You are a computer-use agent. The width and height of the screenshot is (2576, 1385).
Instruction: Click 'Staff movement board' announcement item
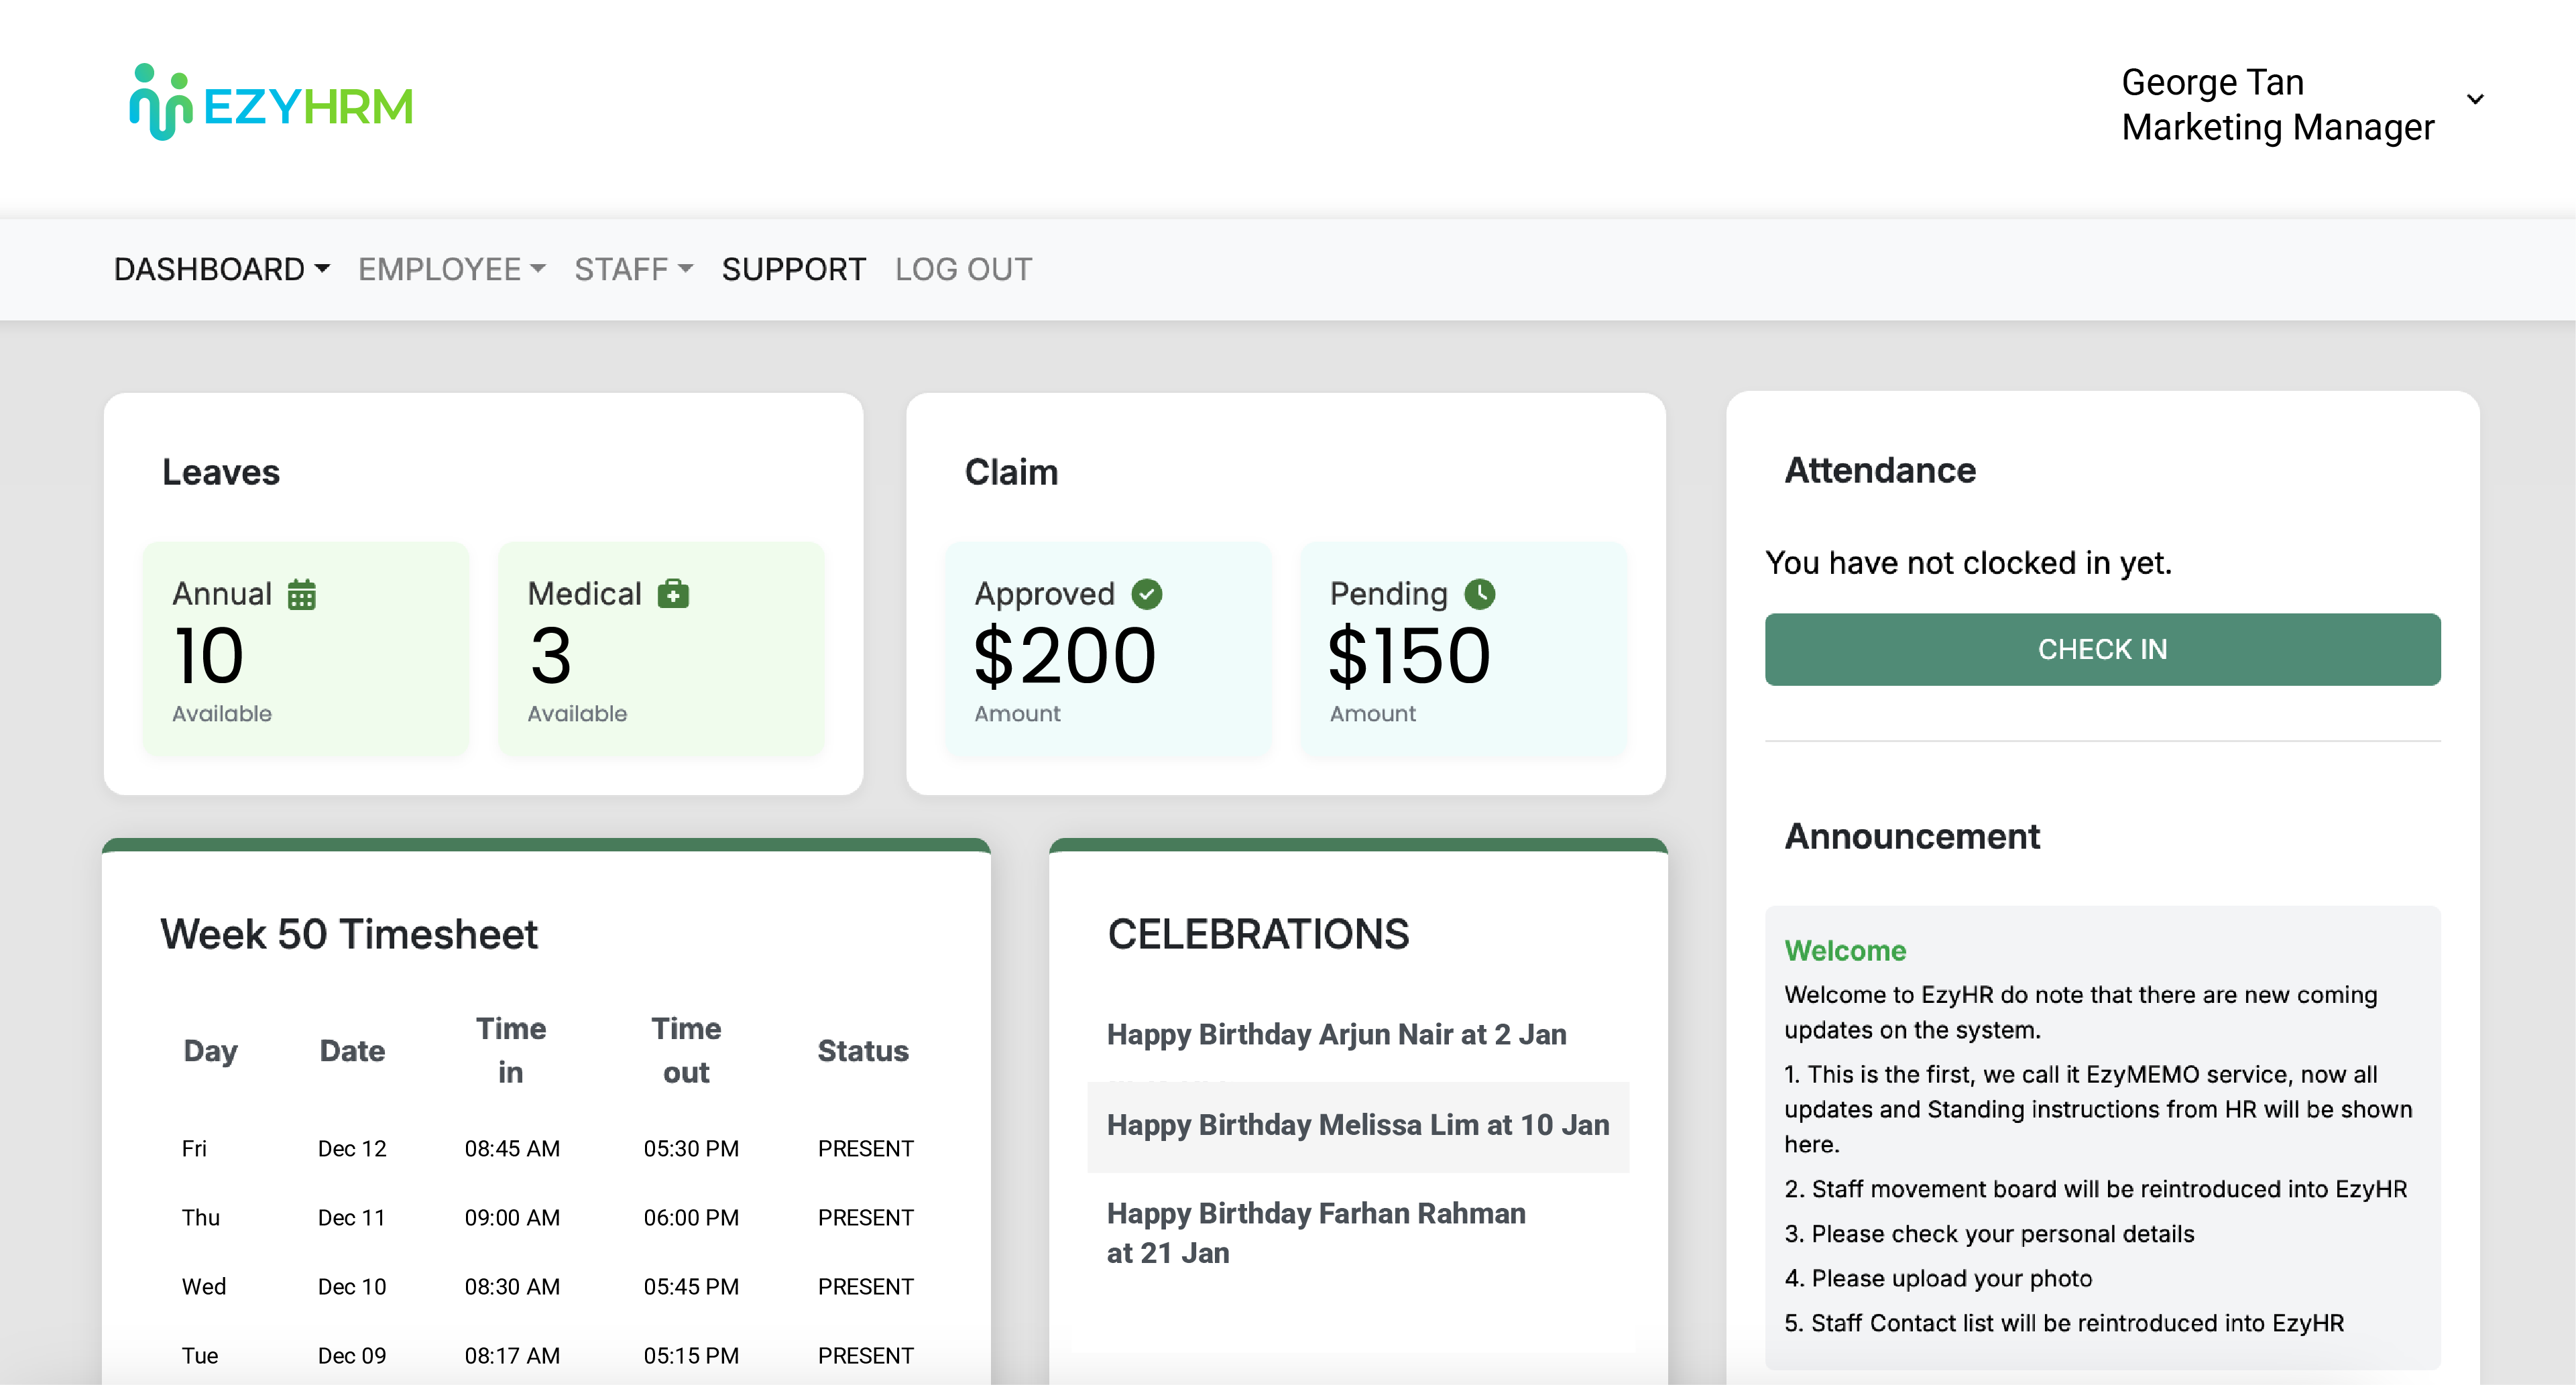tap(2096, 1189)
